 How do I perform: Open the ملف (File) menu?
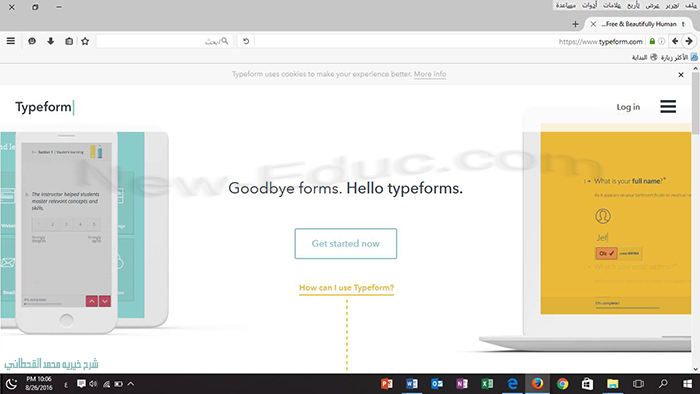[x=691, y=5]
